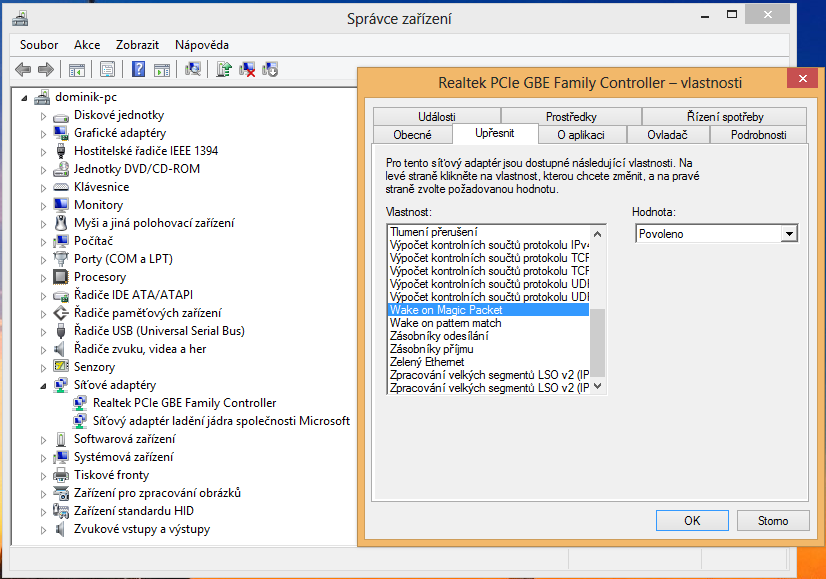Toggle the action pane toolbar icon
Viewport: 826px width, 579px height.
(x=162, y=69)
